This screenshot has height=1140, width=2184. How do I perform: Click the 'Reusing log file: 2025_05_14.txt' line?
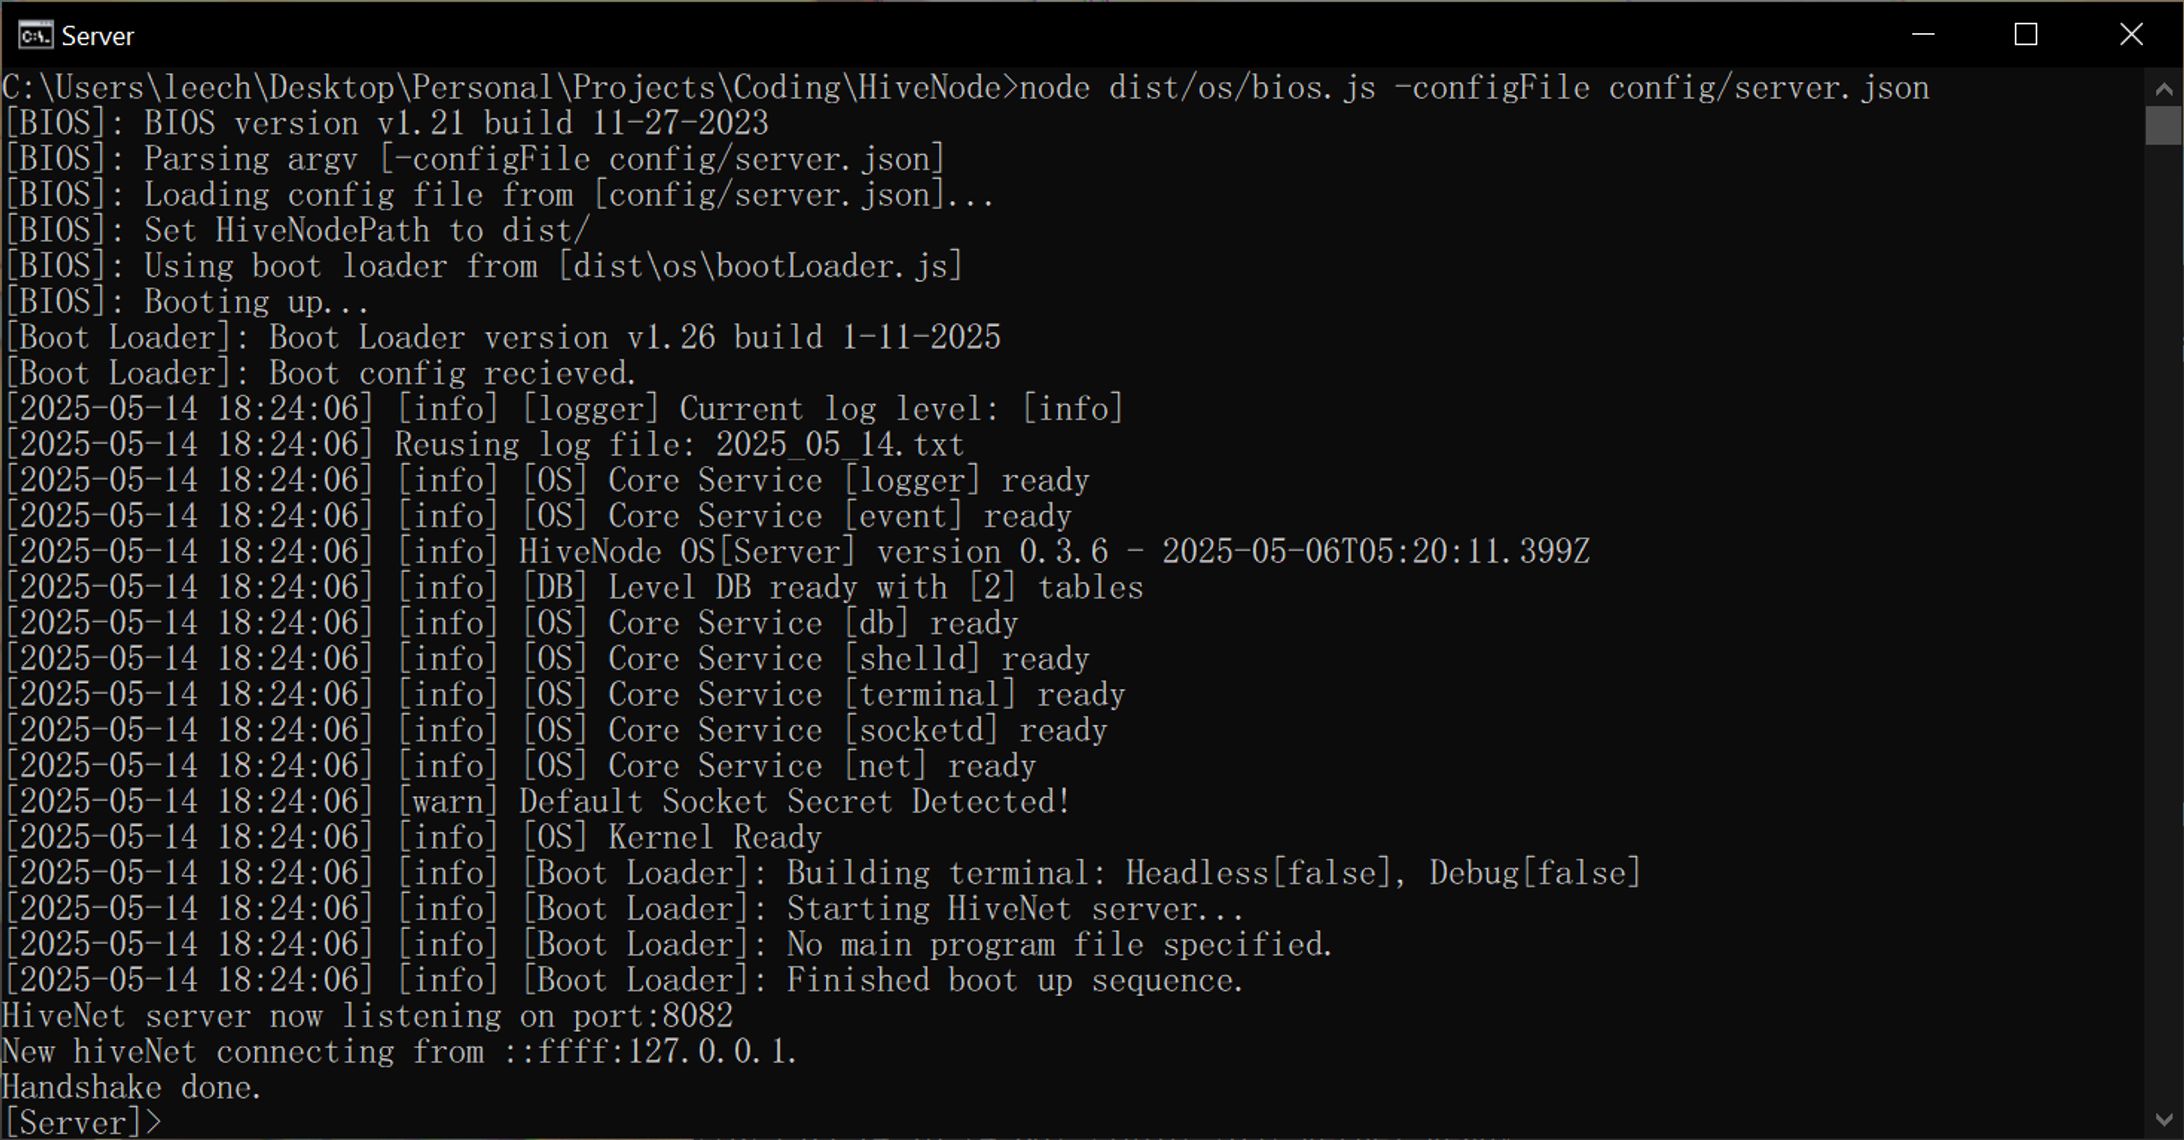[x=485, y=444]
